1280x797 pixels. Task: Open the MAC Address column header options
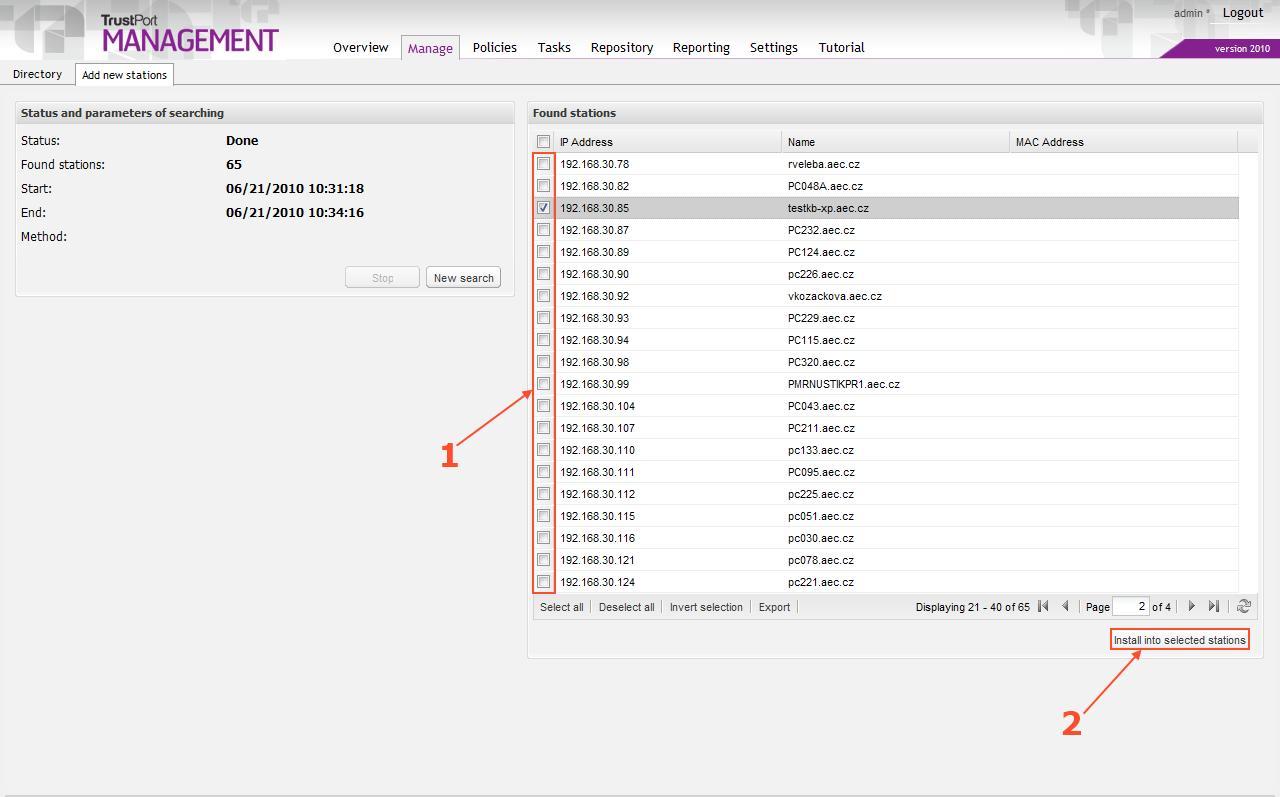tap(1050, 141)
